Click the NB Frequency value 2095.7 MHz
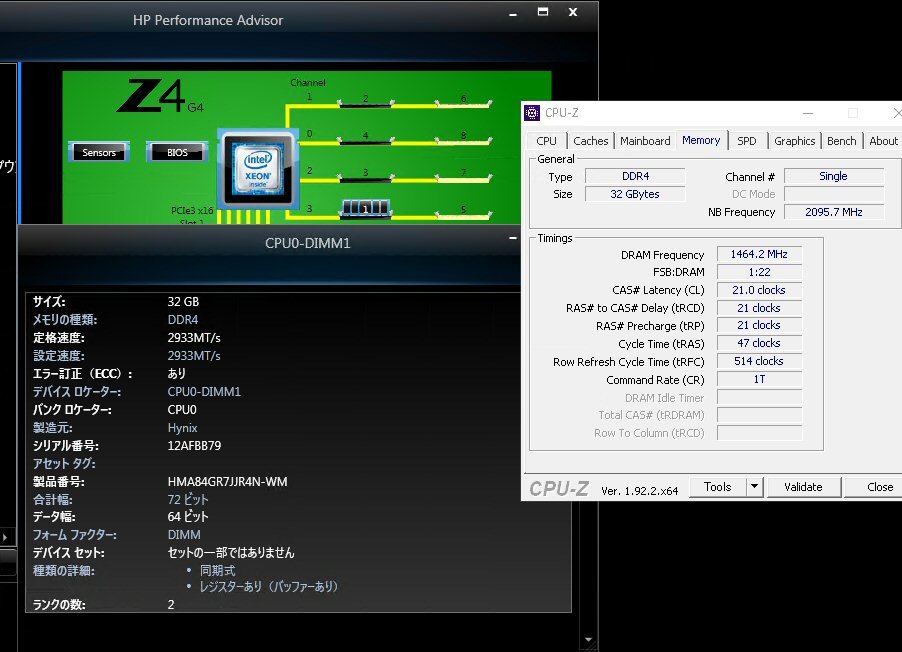The image size is (902, 652). pyautogui.click(x=834, y=212)
